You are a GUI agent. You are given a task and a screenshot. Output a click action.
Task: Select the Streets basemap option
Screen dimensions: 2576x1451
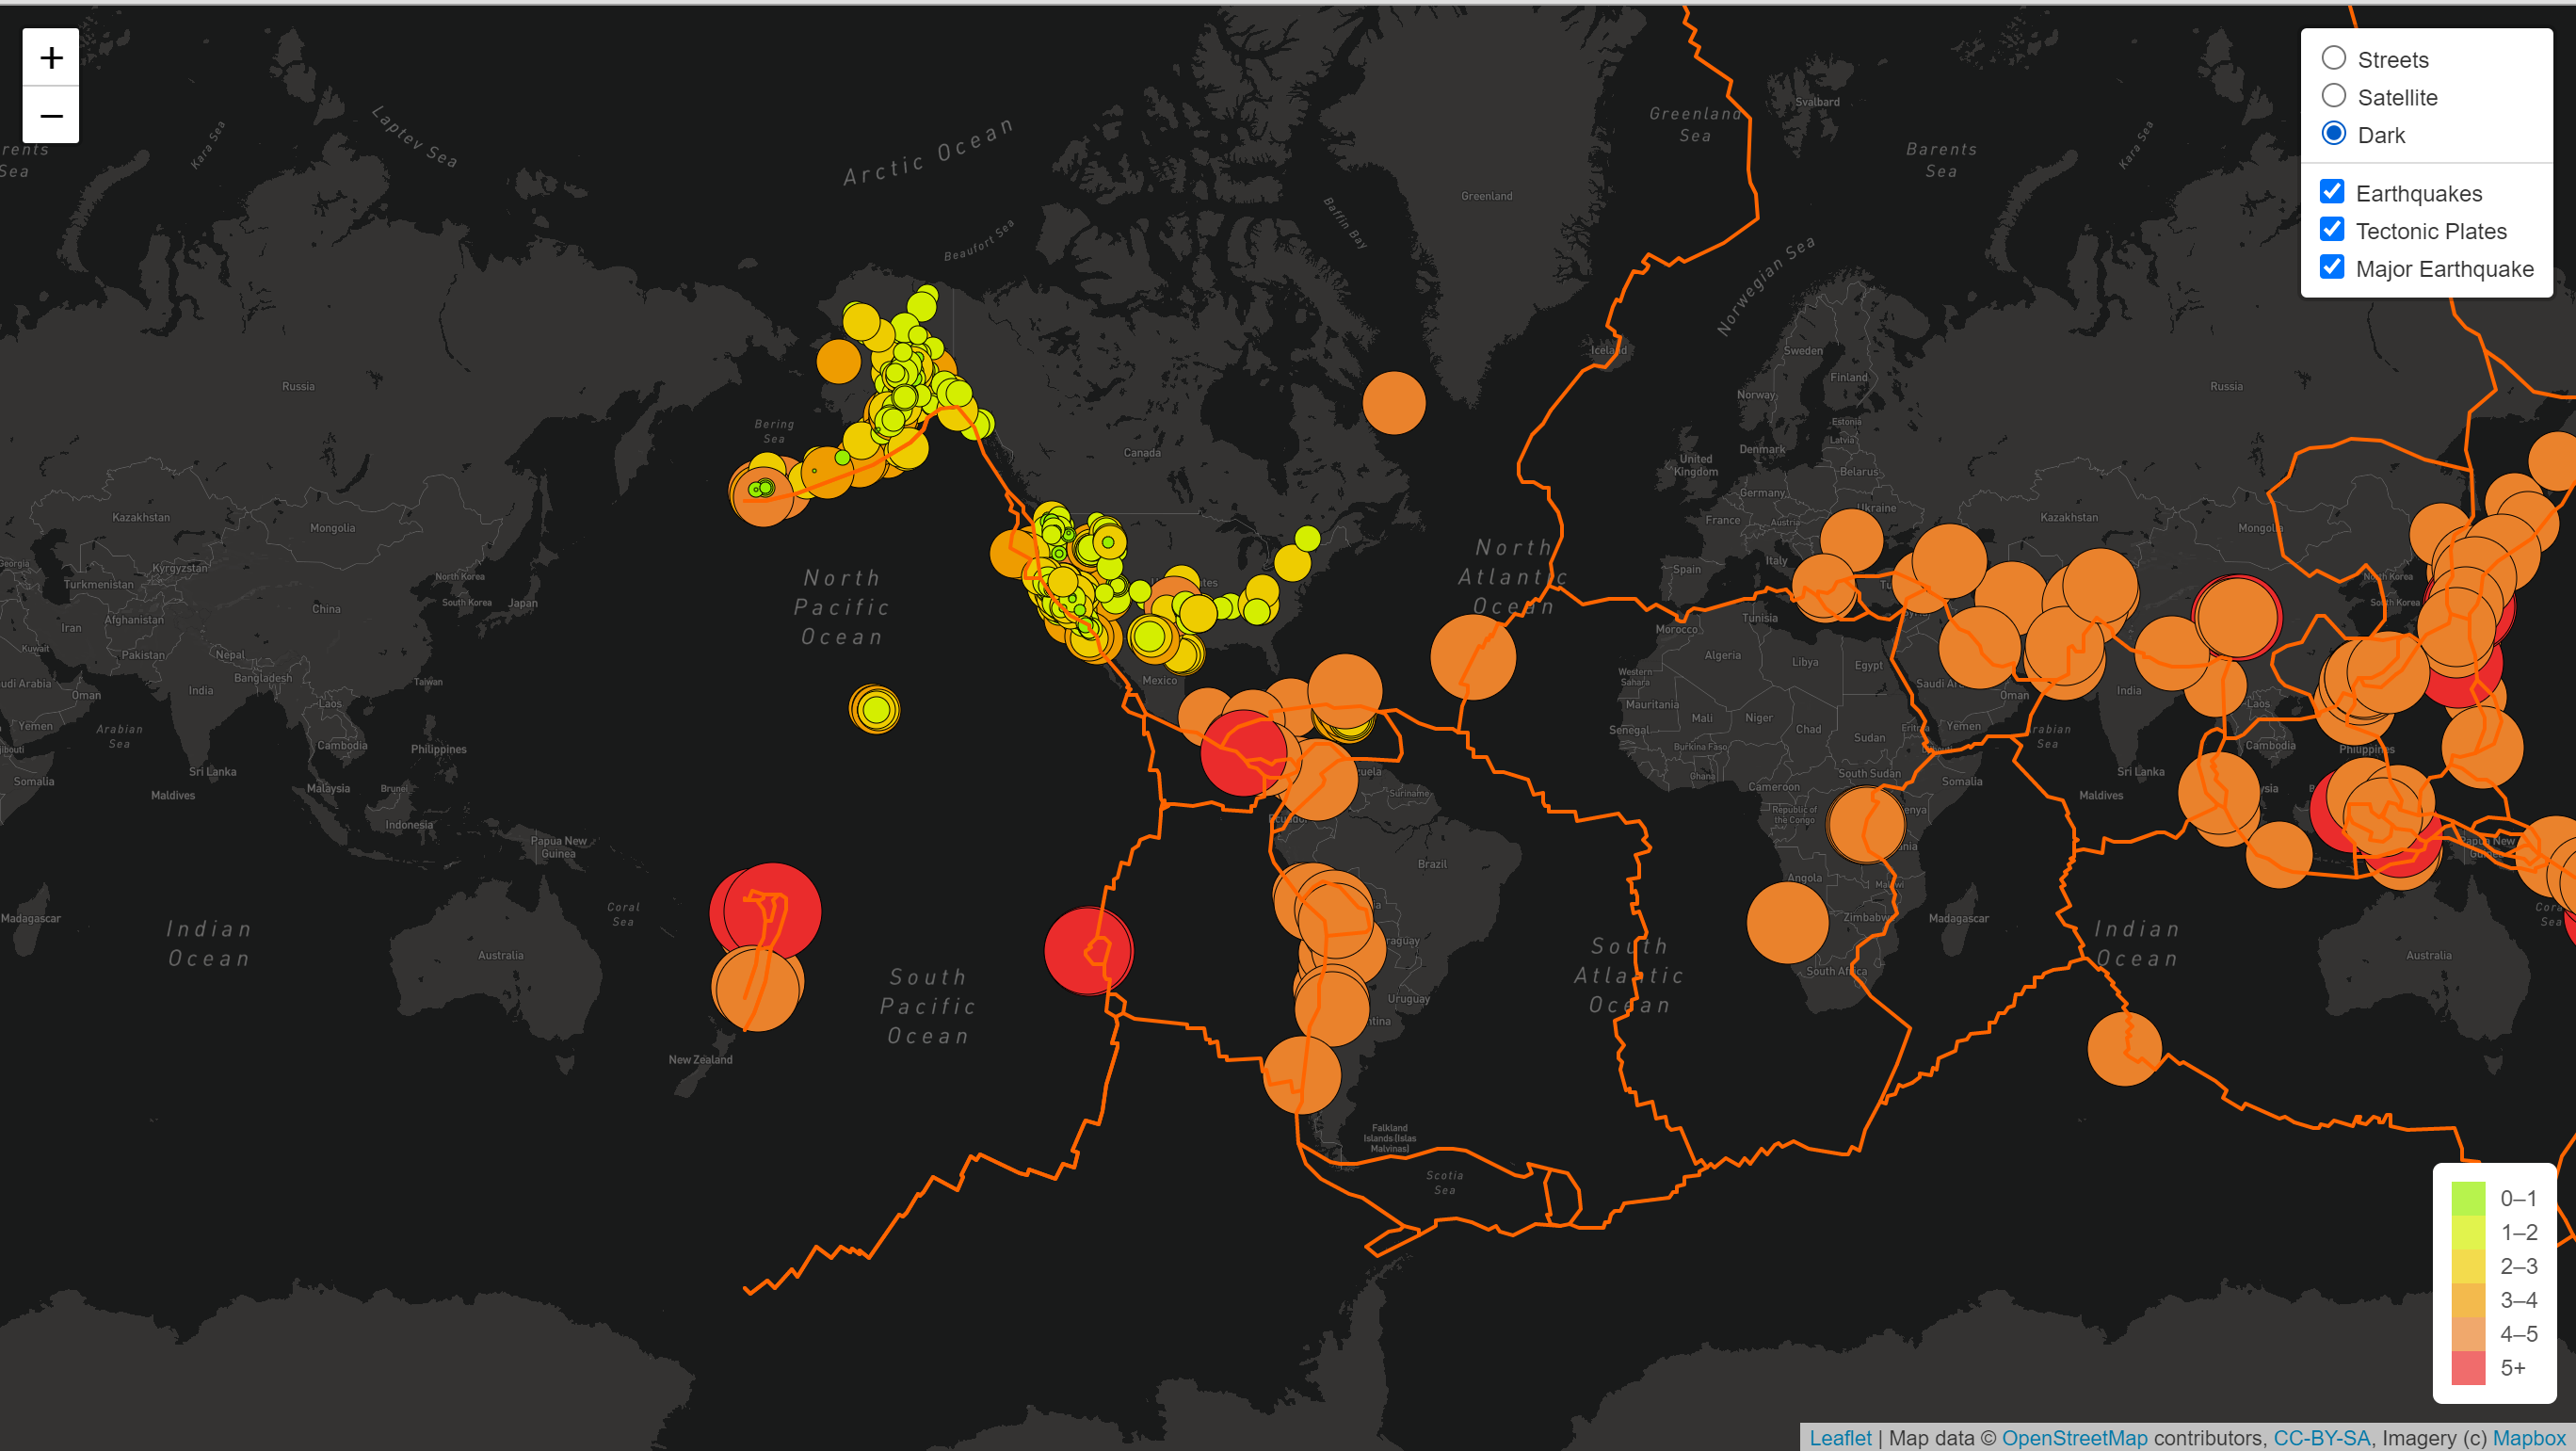[2334, 57]
